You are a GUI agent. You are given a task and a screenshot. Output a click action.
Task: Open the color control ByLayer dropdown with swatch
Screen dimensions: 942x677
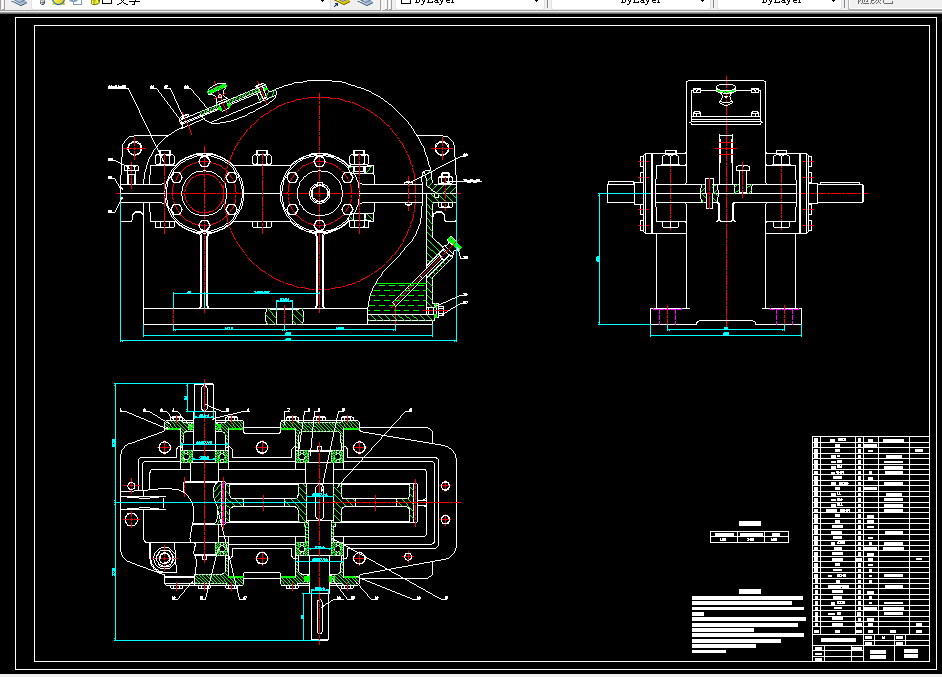click(470, 2)
